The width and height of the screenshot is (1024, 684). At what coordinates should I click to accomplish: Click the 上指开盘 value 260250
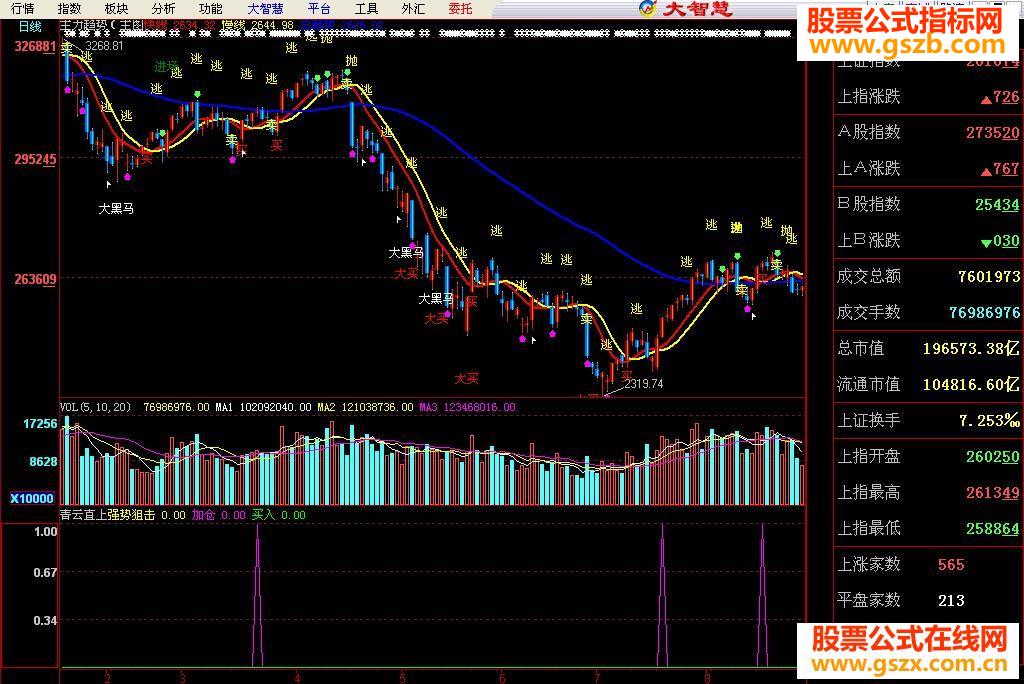click(992, 457)
